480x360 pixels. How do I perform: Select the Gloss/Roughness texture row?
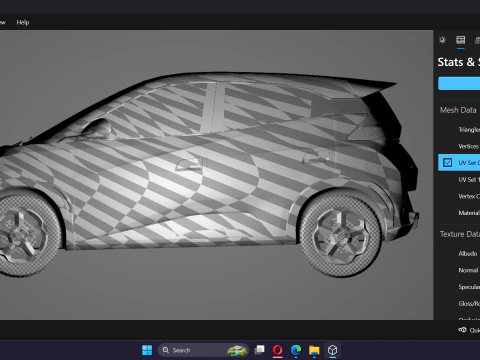(x=459, y=304)
